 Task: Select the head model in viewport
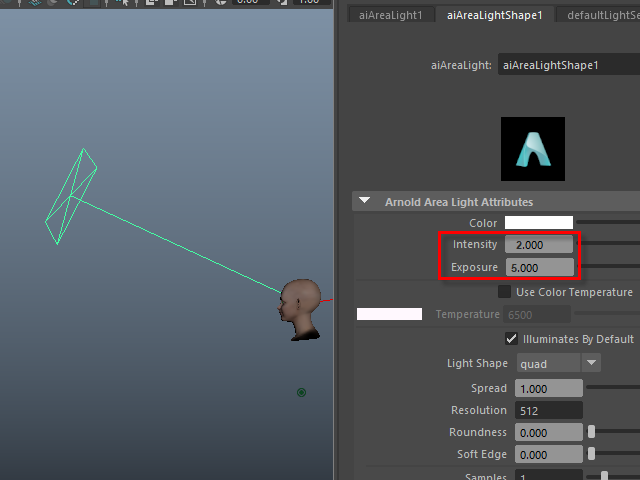tap(301, 308)
